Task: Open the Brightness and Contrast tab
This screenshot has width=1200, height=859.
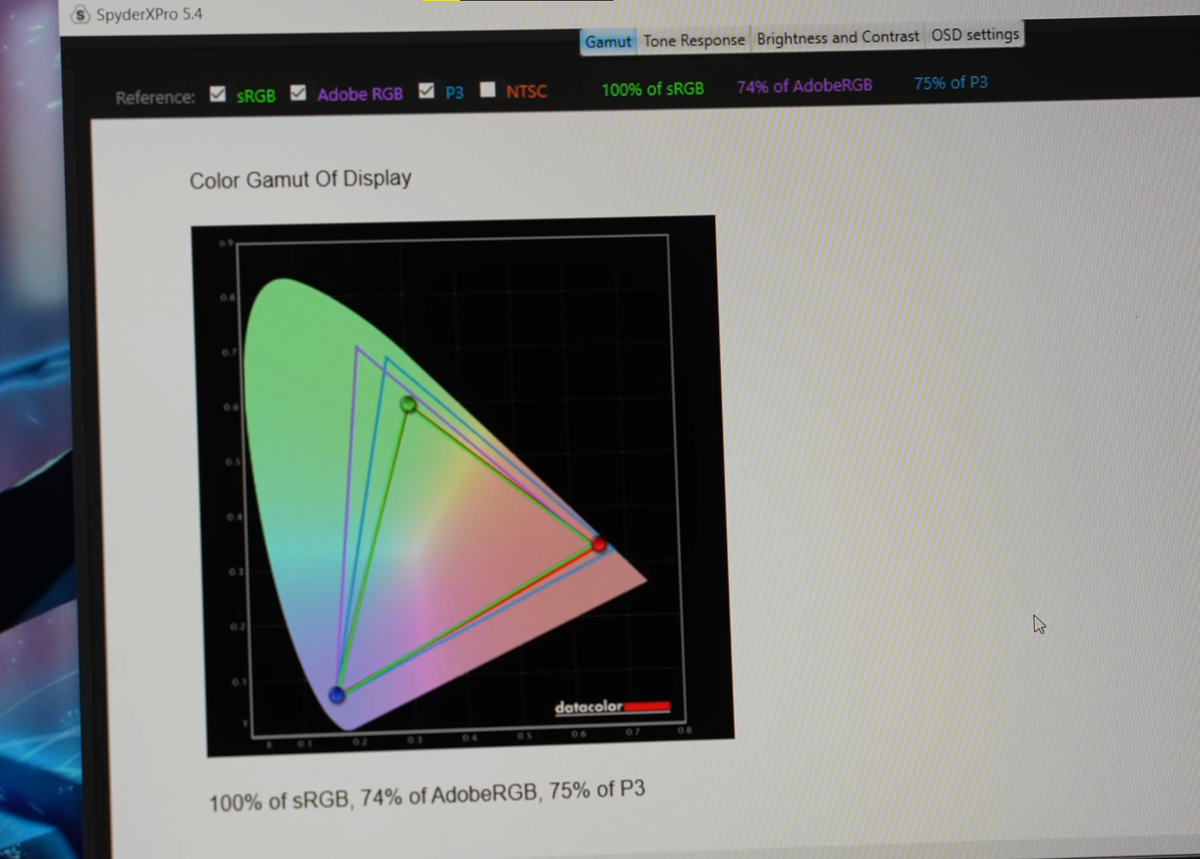Action: 838,37
